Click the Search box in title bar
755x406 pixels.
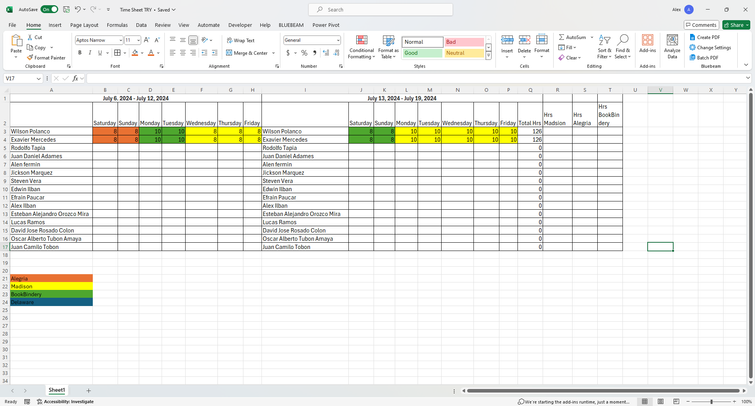[x=380, y=10]
